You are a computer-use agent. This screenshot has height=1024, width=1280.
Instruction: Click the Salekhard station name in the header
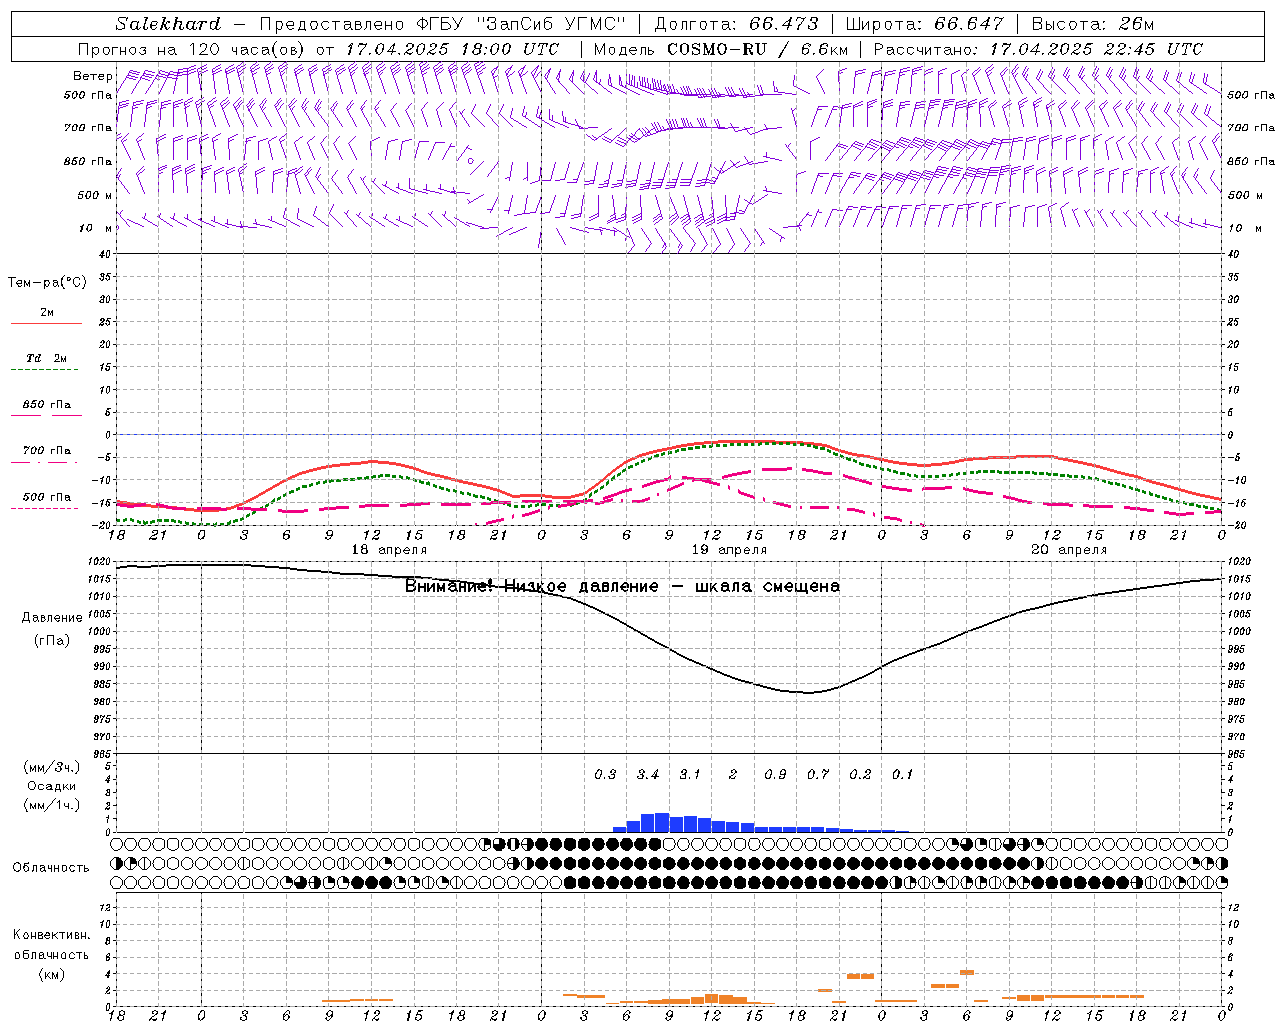tap(168, 24)
